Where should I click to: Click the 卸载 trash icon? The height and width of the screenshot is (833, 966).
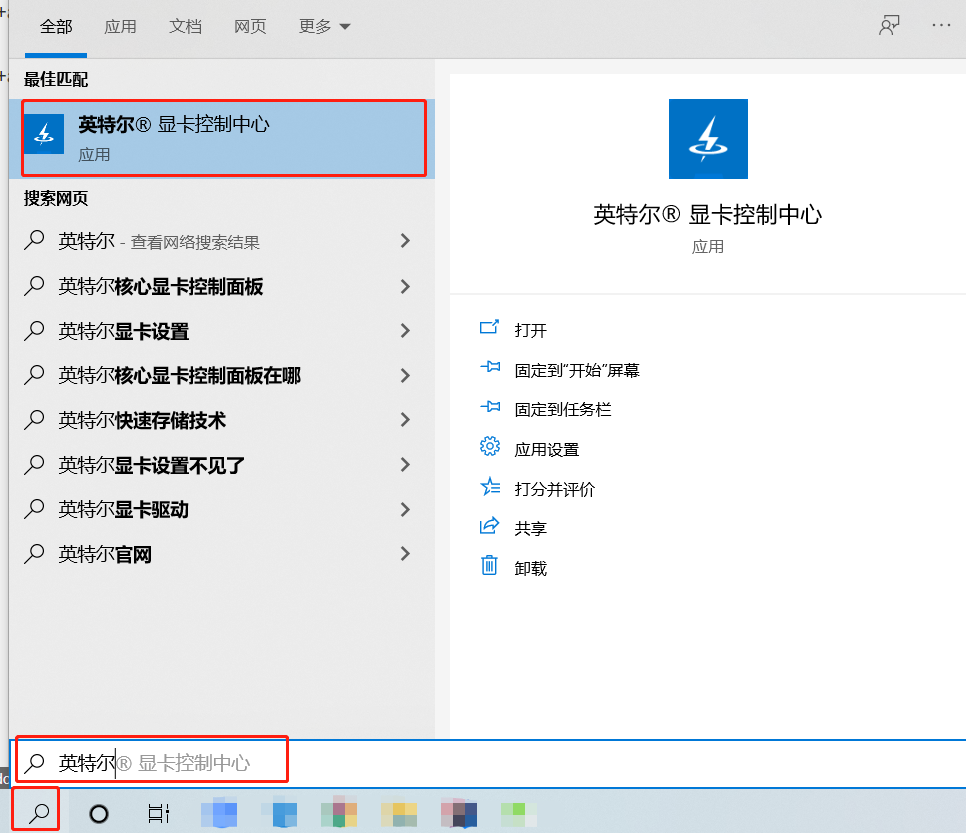click(x=490, y=567)
